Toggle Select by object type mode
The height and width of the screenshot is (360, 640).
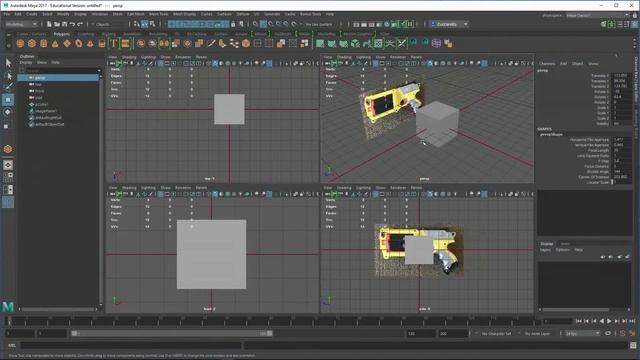pyautogui.click(x=144, y=24)
